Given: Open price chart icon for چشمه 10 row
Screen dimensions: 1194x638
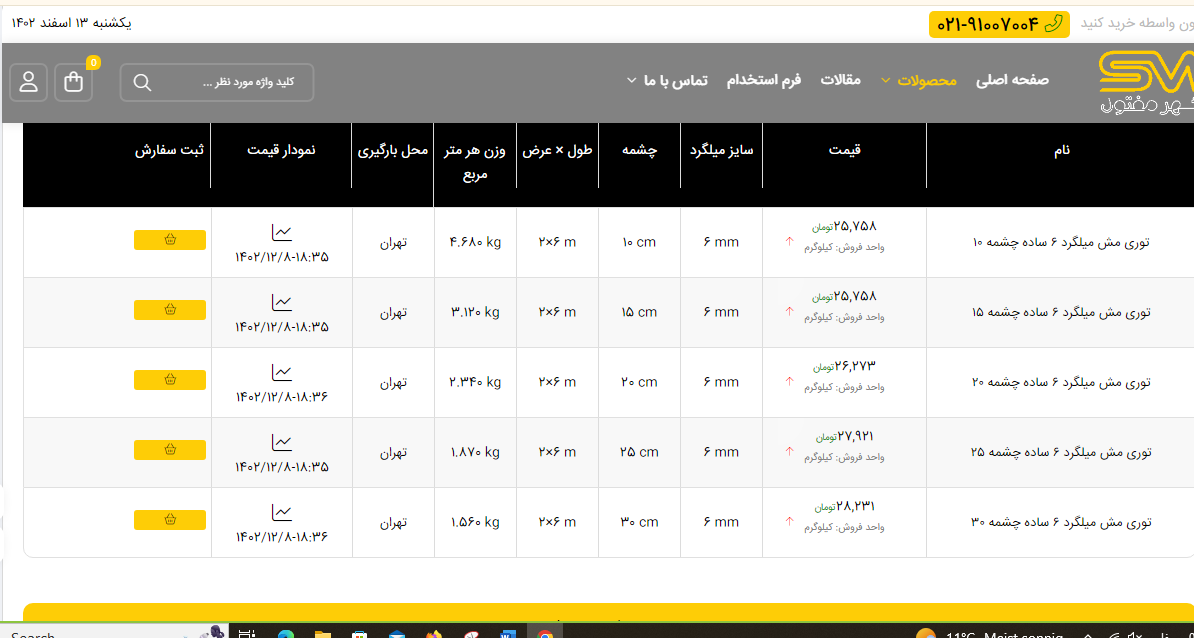Looking at the screenshot, I should click(x=282, y=232).
